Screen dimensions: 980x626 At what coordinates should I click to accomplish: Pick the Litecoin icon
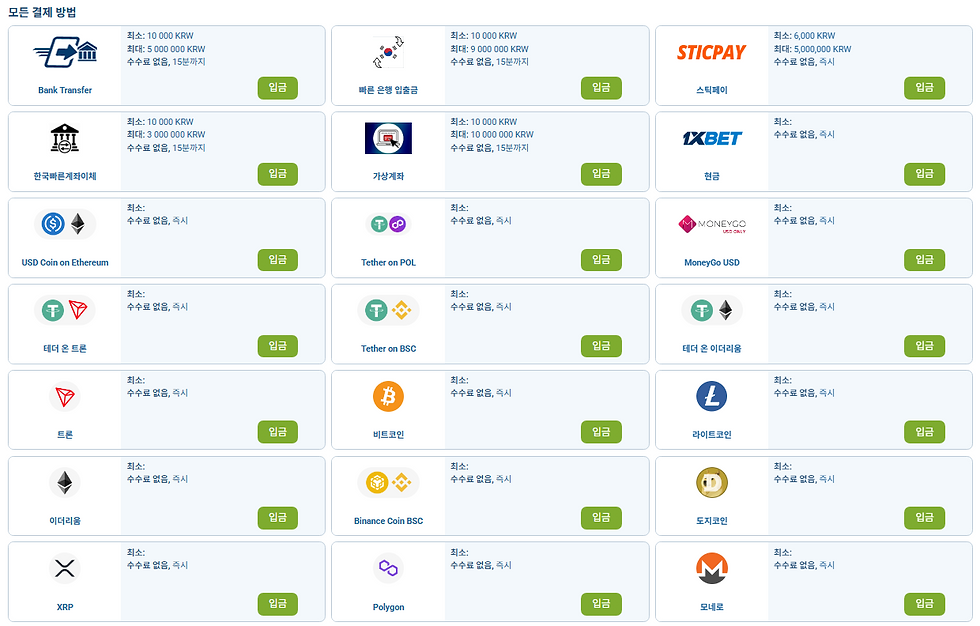(x=711, y=396)
